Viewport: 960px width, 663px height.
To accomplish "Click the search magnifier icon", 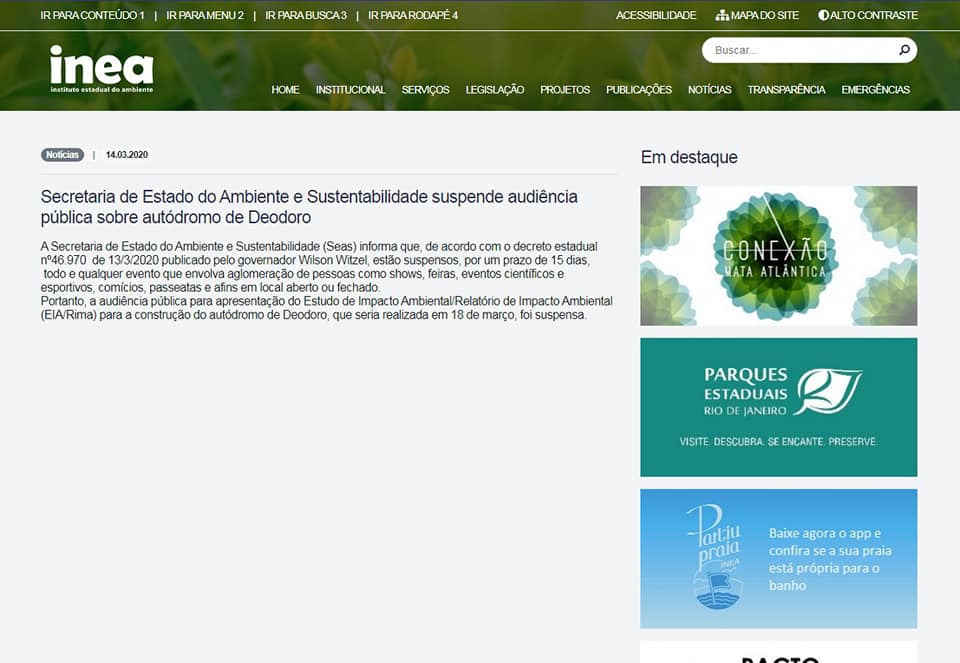I will [x=904, y=50].
